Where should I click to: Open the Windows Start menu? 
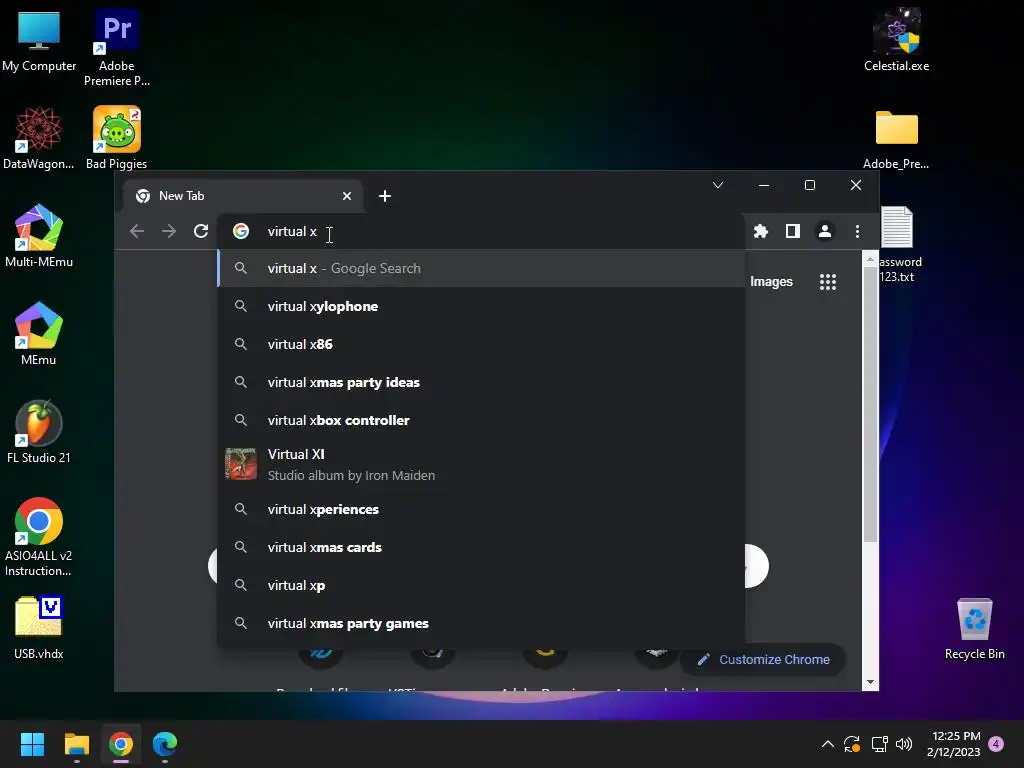pos(32,744)
